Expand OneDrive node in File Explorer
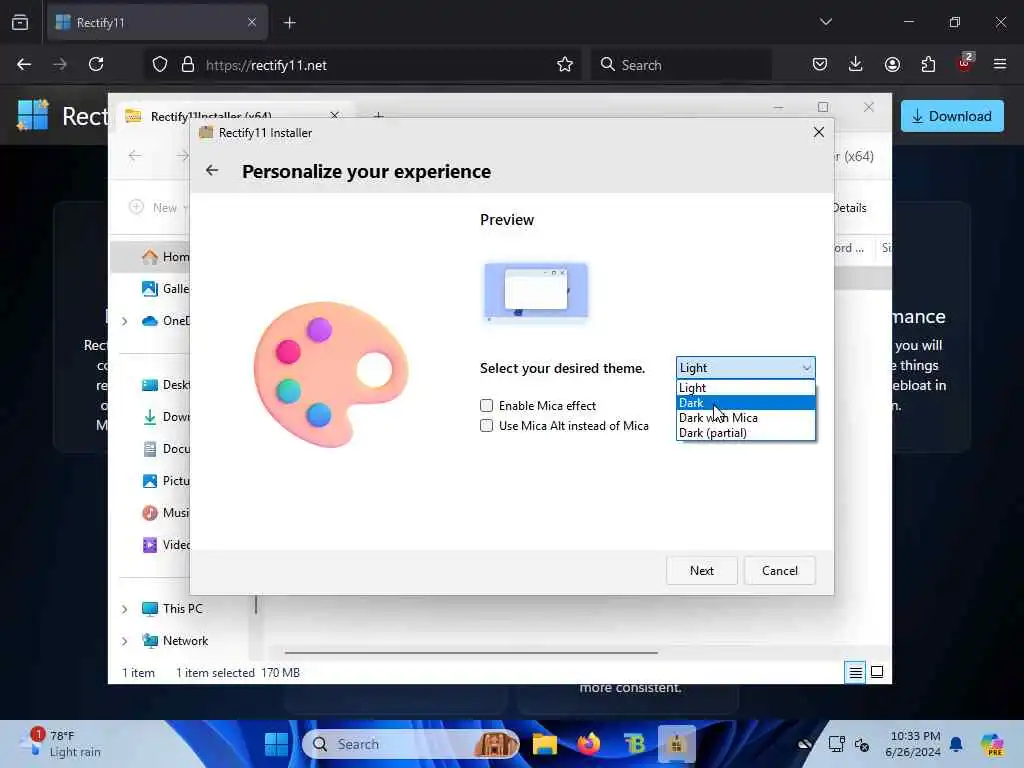Image resolution: width=1024 pixels, height=768 pixels. (x=124, y=321)
